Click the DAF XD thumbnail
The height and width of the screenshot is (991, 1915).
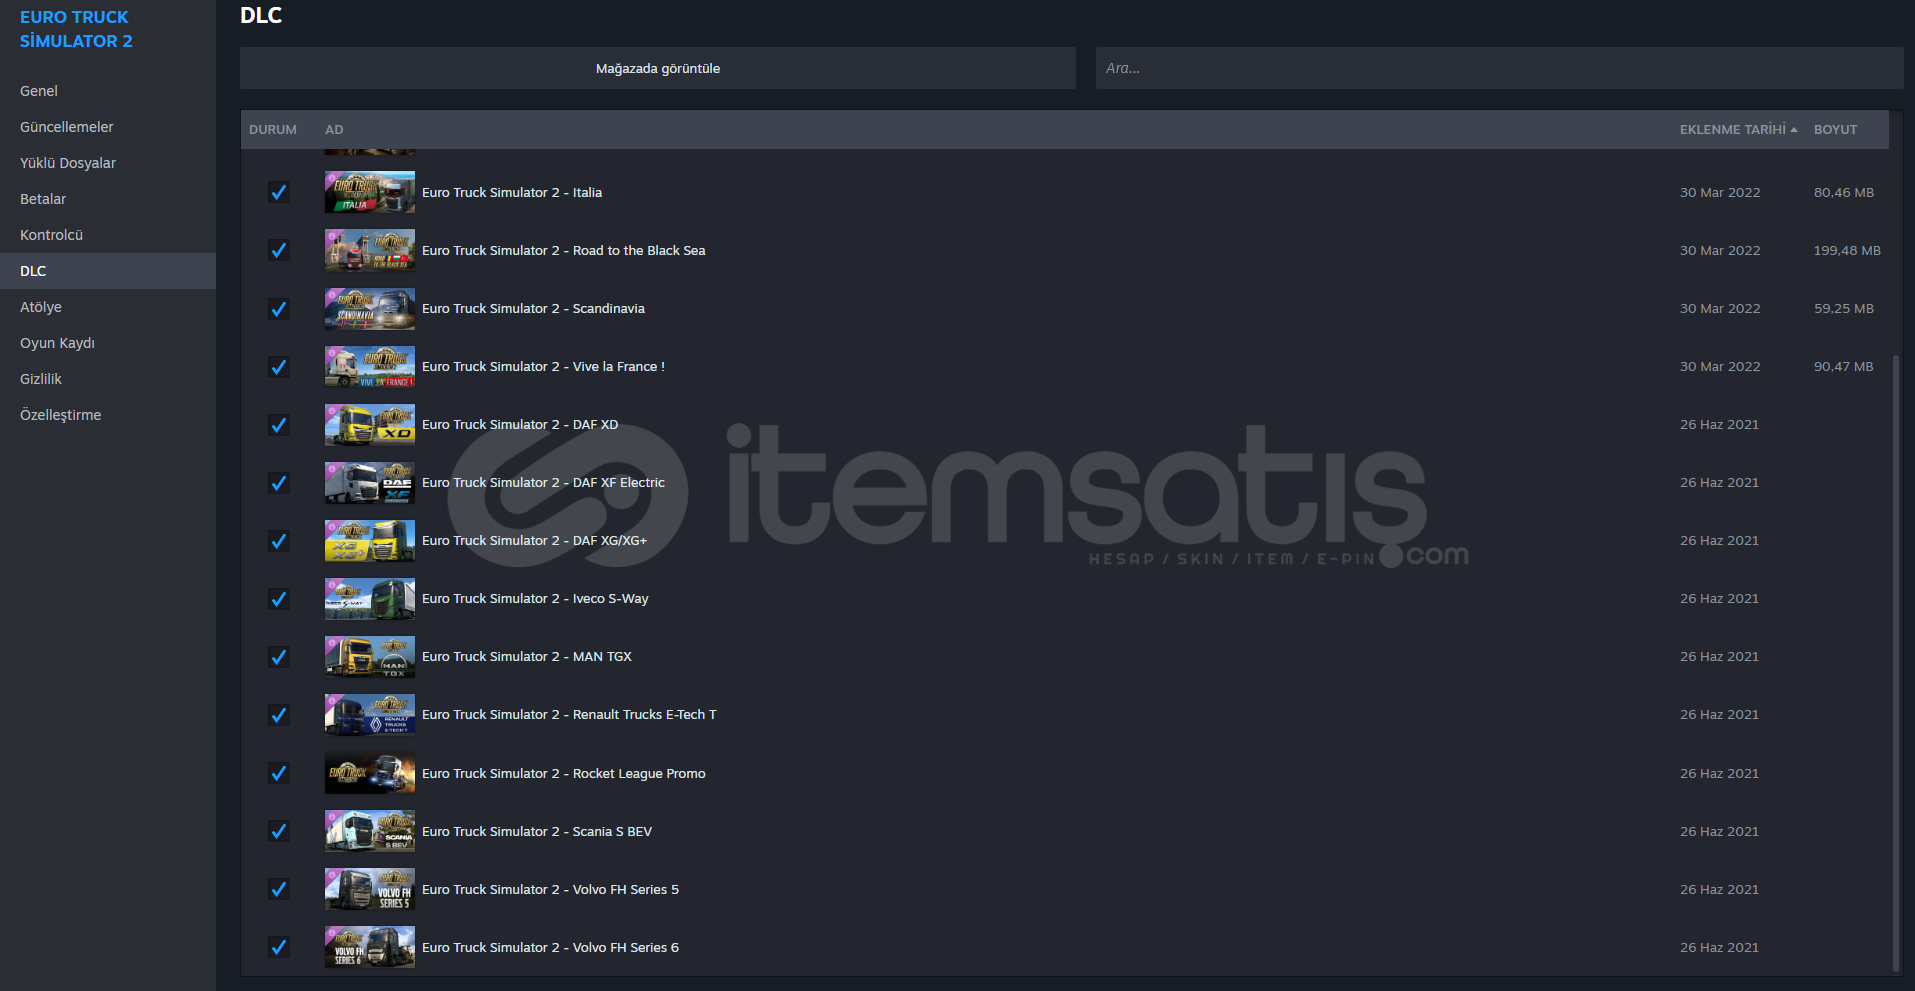[x=369, y=424]
